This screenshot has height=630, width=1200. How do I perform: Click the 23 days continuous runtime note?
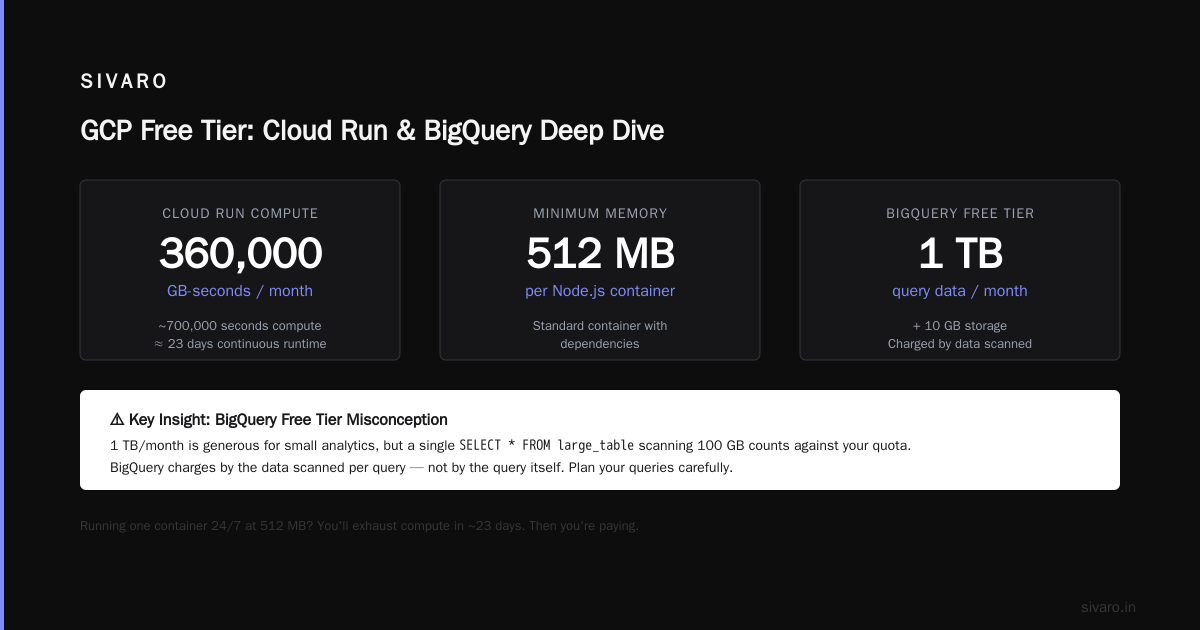click(x=240, y=344)
